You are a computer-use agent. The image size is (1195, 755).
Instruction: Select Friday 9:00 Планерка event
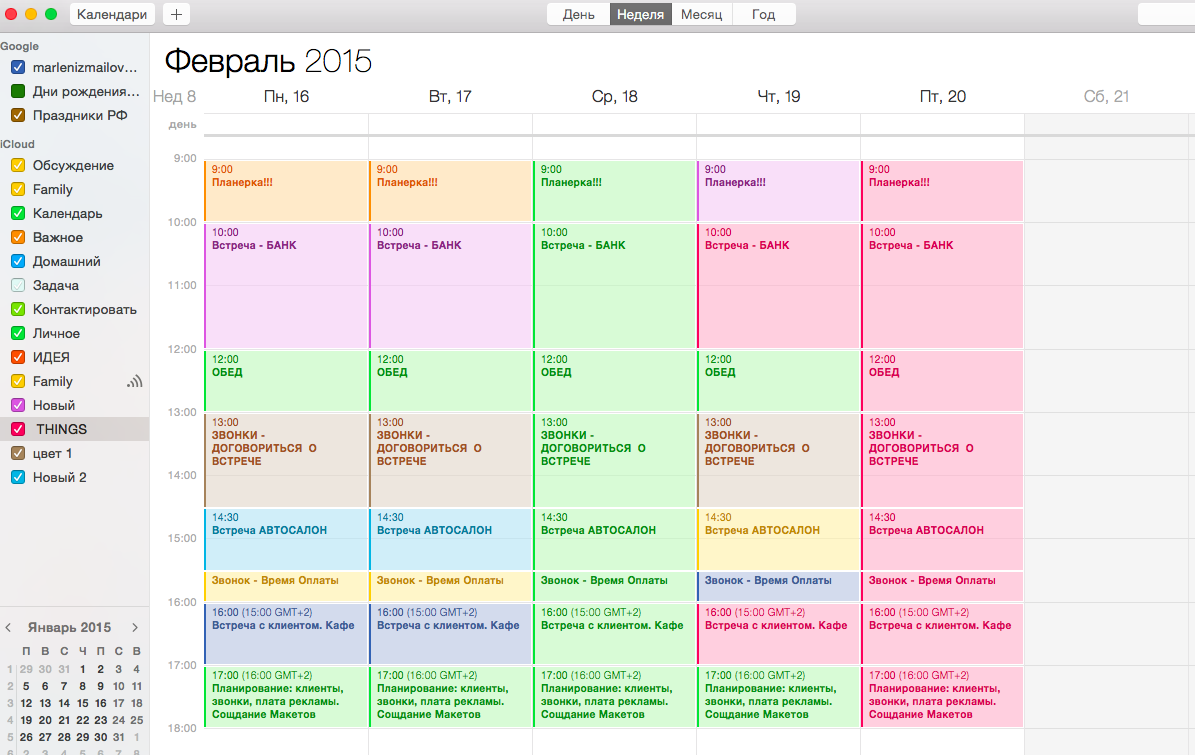coord(942,191)
